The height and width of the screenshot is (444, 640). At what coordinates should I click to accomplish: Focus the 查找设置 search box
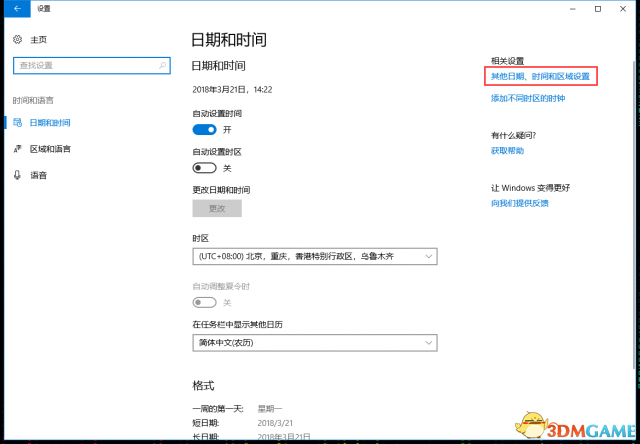coord(92,65)
